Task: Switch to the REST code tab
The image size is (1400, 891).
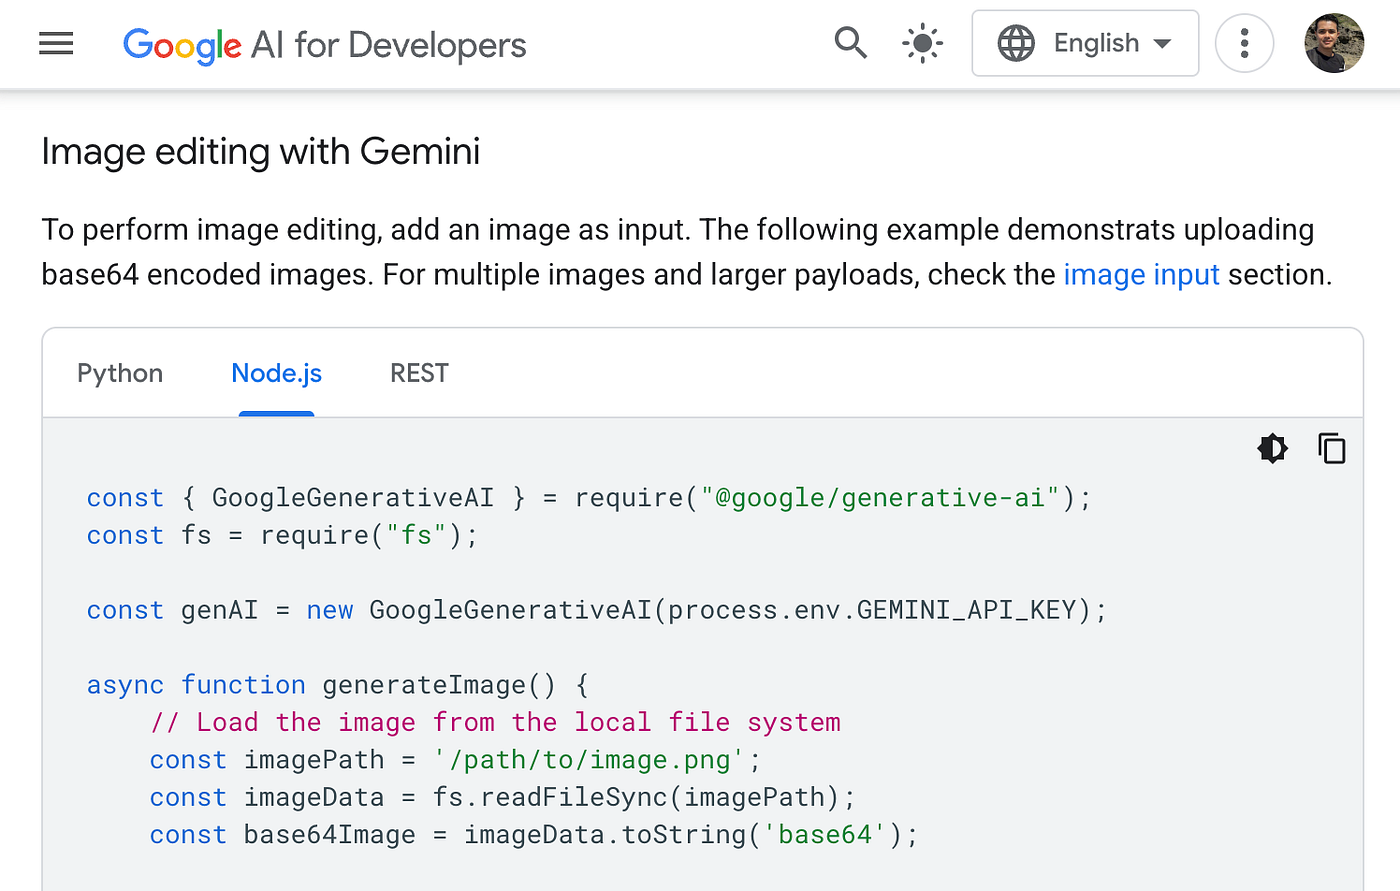Action: pyautogui.click(x=419, y=373)
